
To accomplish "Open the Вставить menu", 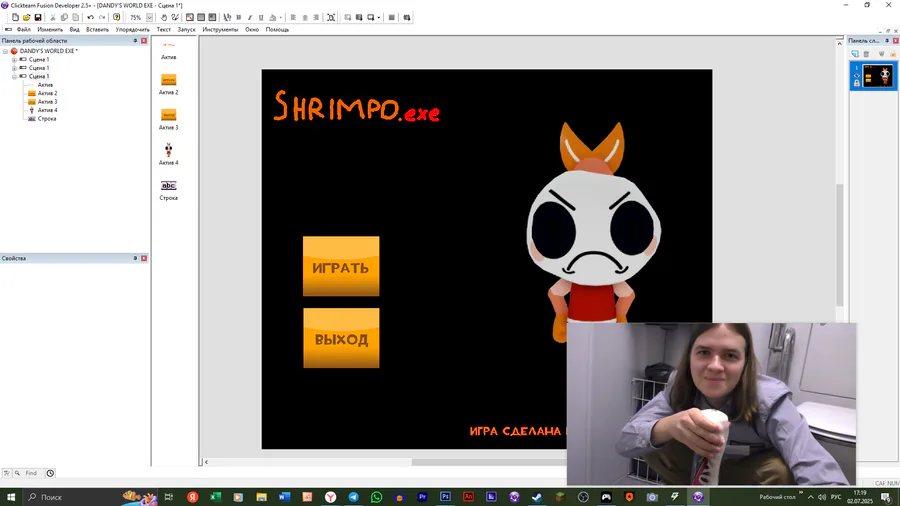I will (x=98, y=29).
